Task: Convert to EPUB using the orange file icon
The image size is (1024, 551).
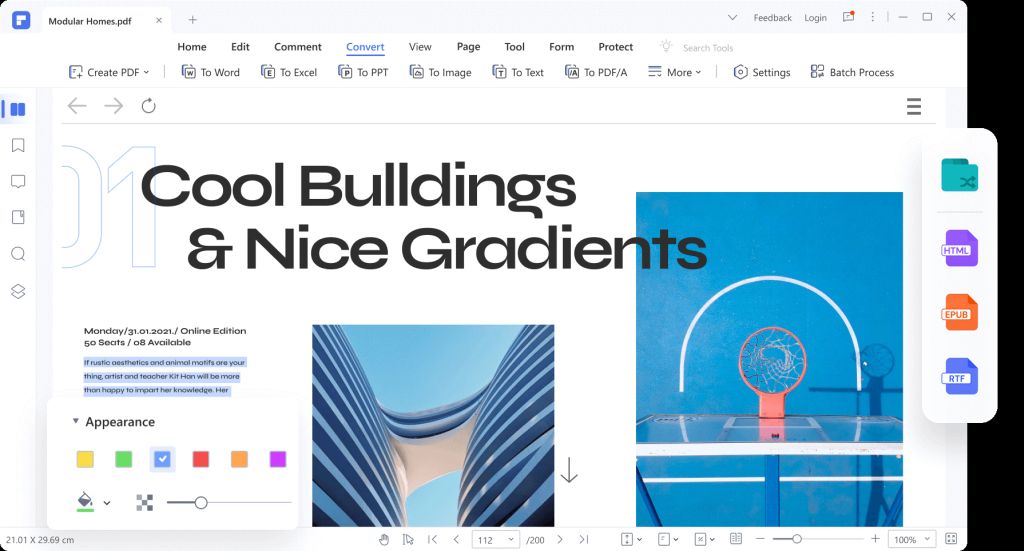Action: tap(959, 313)
